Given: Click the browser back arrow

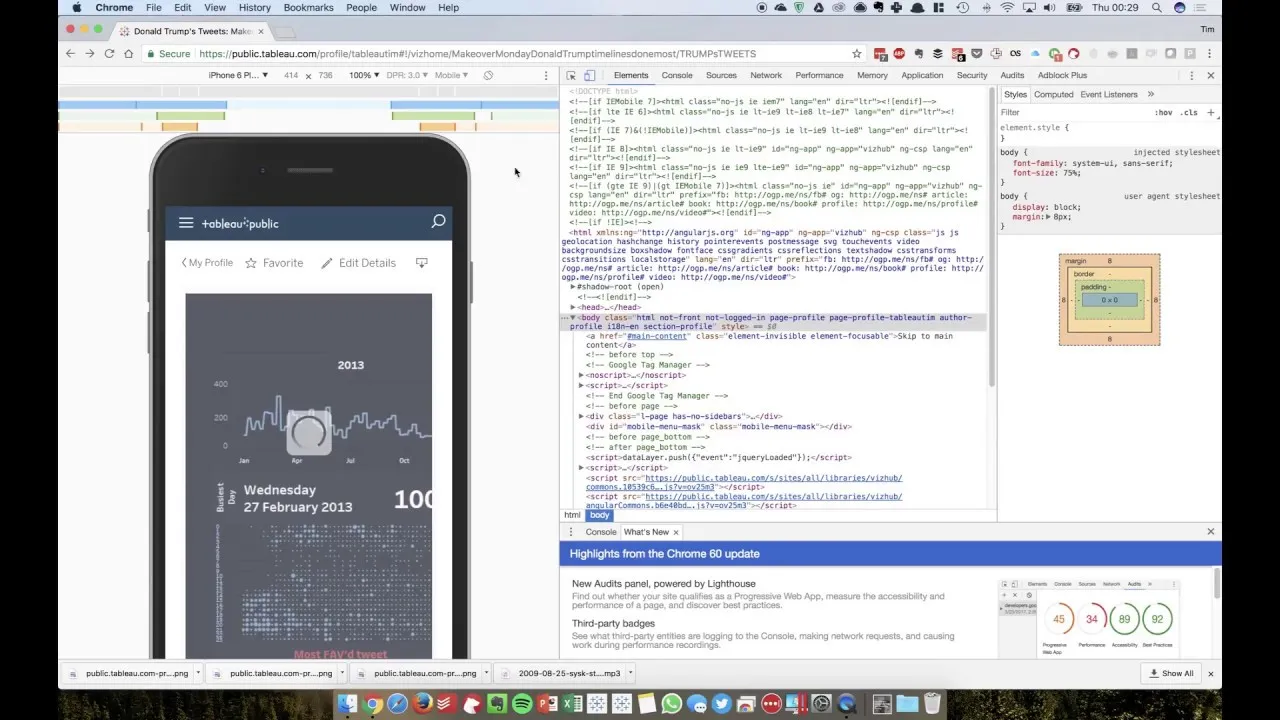Looking at the screenshot, I should click(70, 54).
